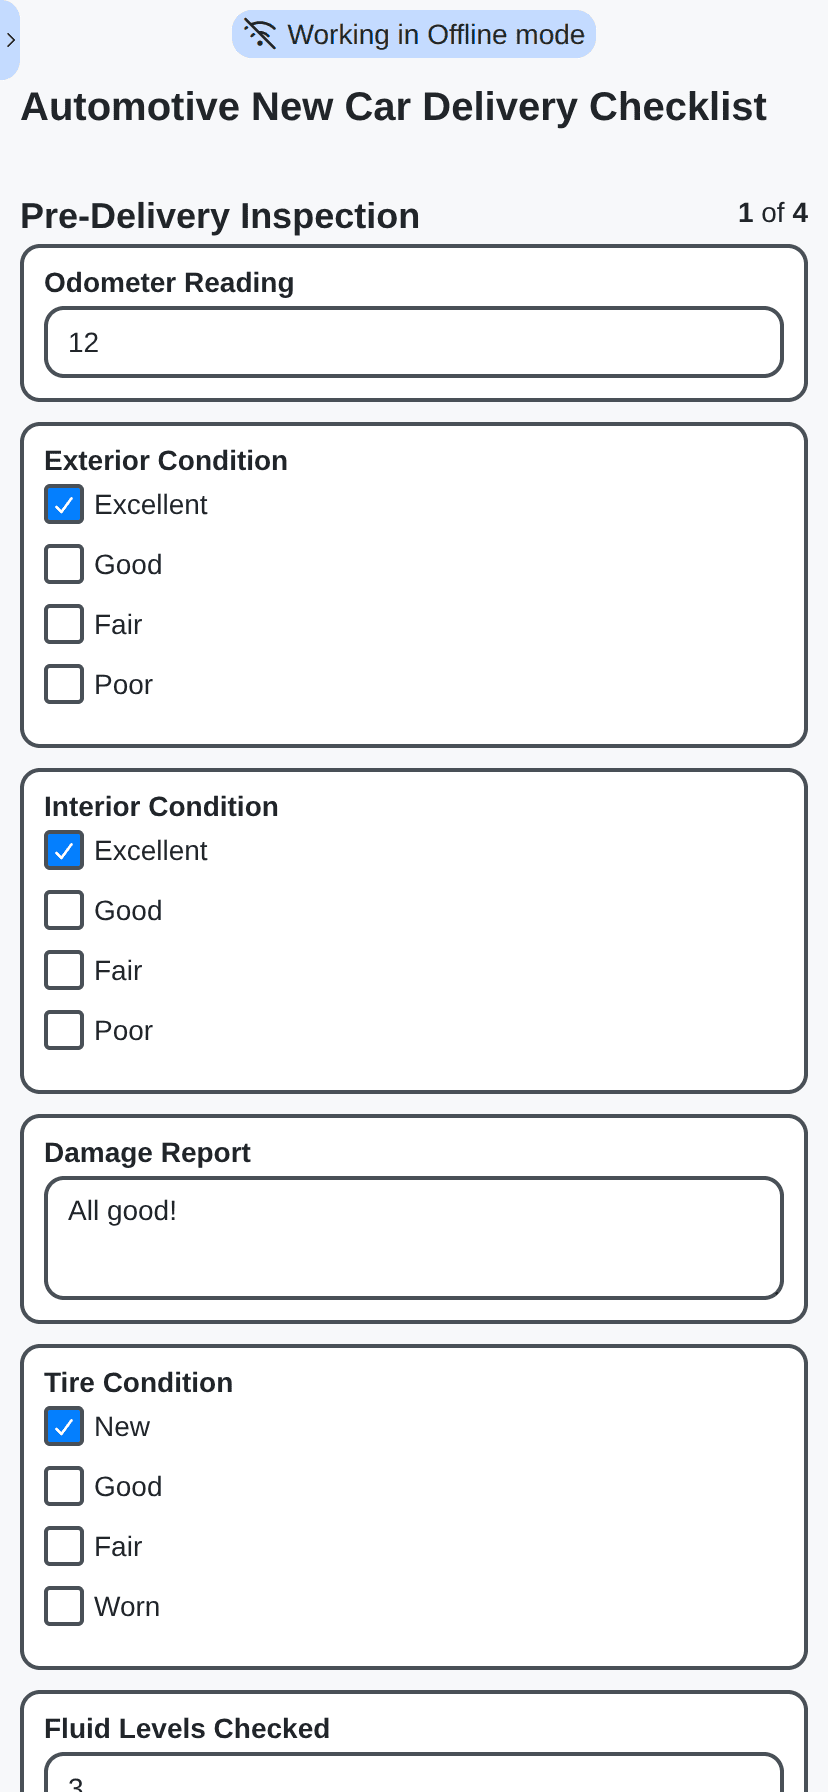Click the page indicator showing 1 of 4
Screen dimensions: 828x1792
click(x=772, y=213)
